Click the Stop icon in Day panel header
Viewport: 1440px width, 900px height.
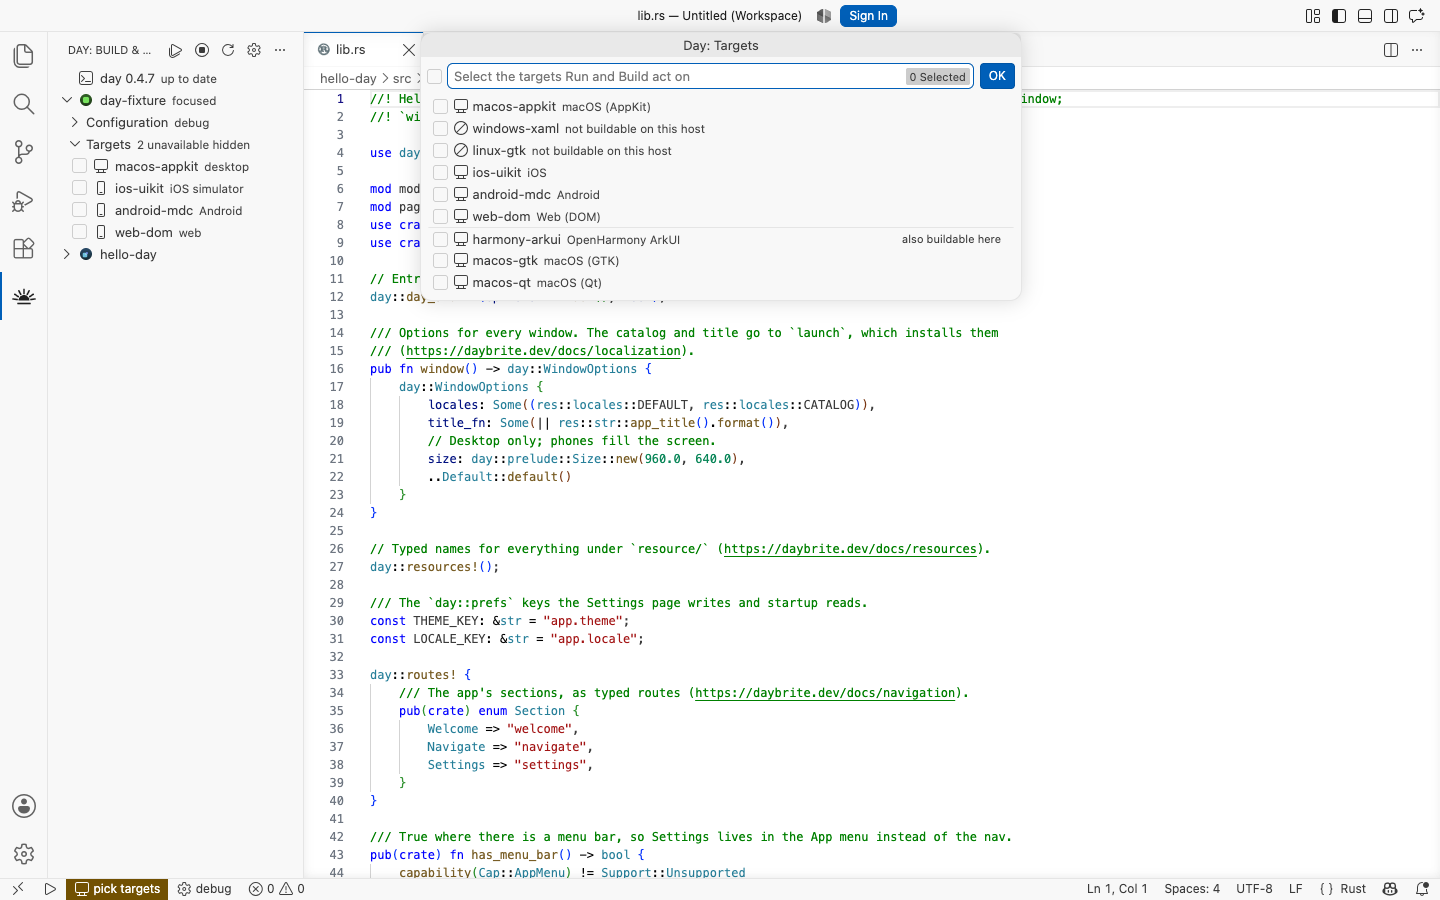[202, 50]
